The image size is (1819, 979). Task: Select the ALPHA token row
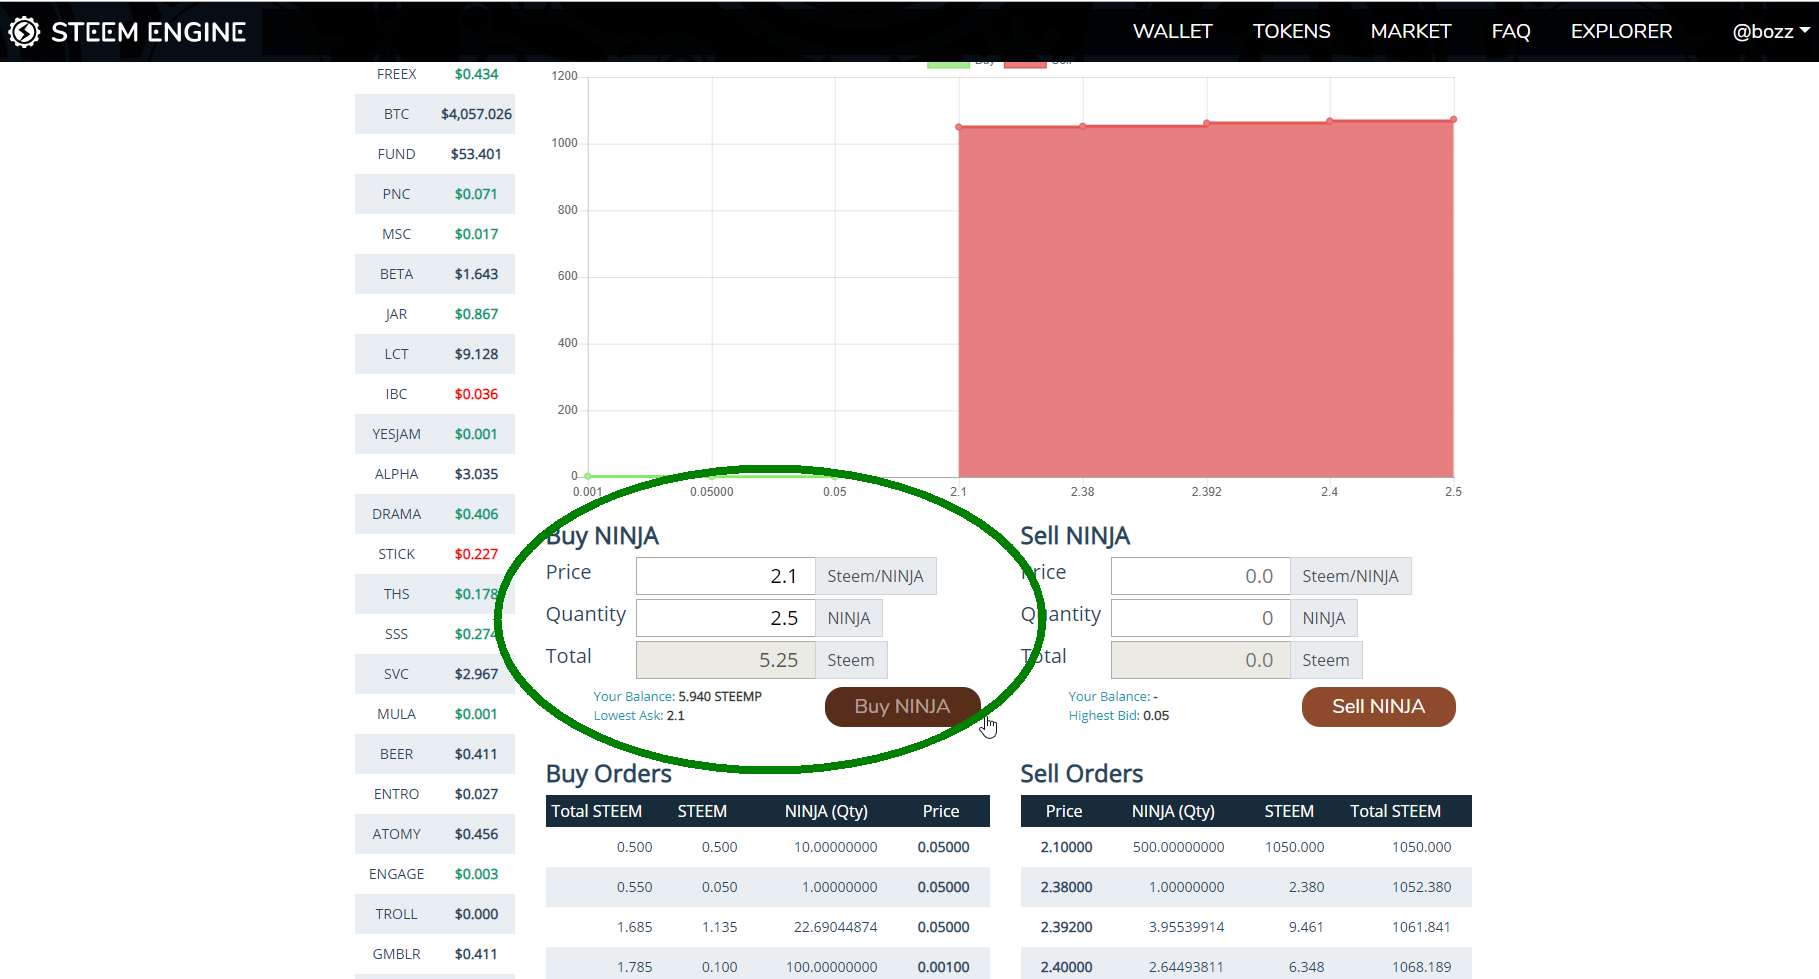pyautogui.click(x=435, y=474)
